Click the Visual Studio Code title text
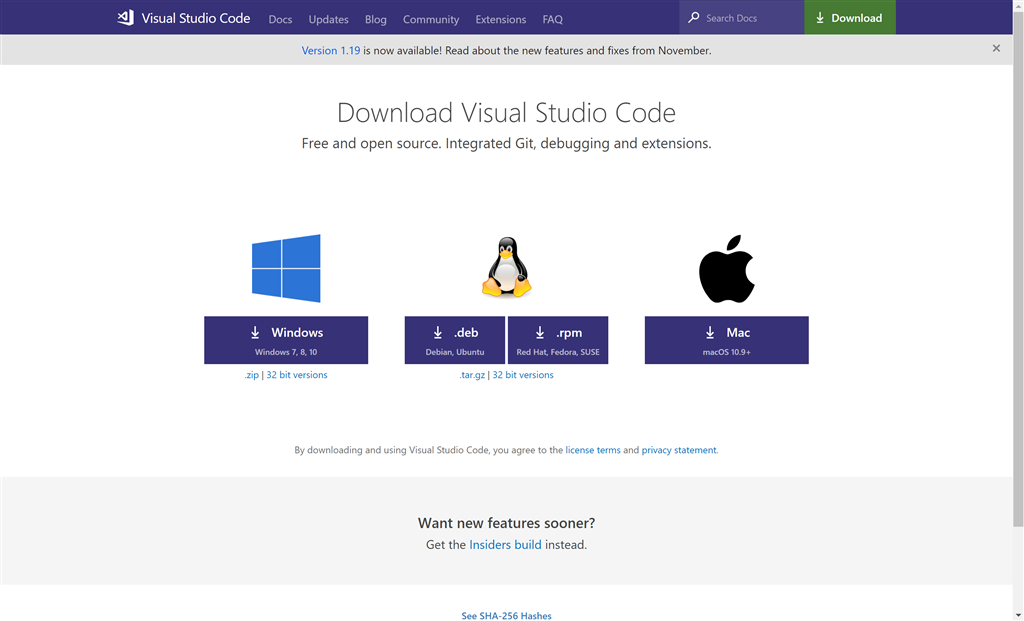This screenshot has width=1024, height=621. click(x=196, y=18)
